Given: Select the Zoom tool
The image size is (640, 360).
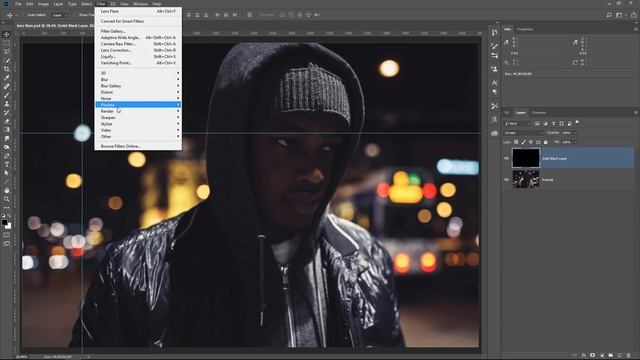Looking at the screenshot, I should click(x=7, y=199).
